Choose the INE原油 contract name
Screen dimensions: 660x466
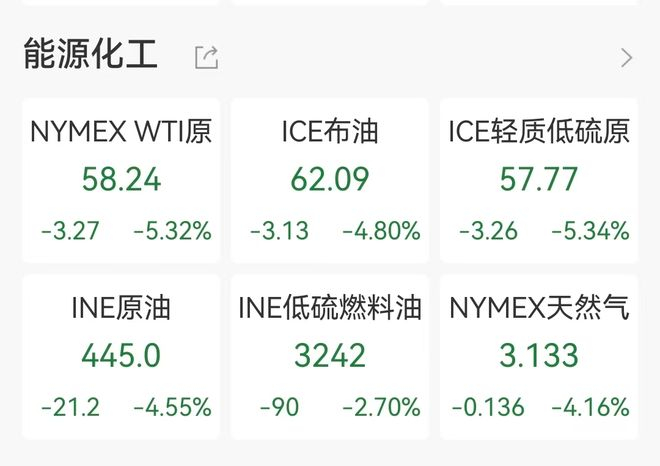121,308
